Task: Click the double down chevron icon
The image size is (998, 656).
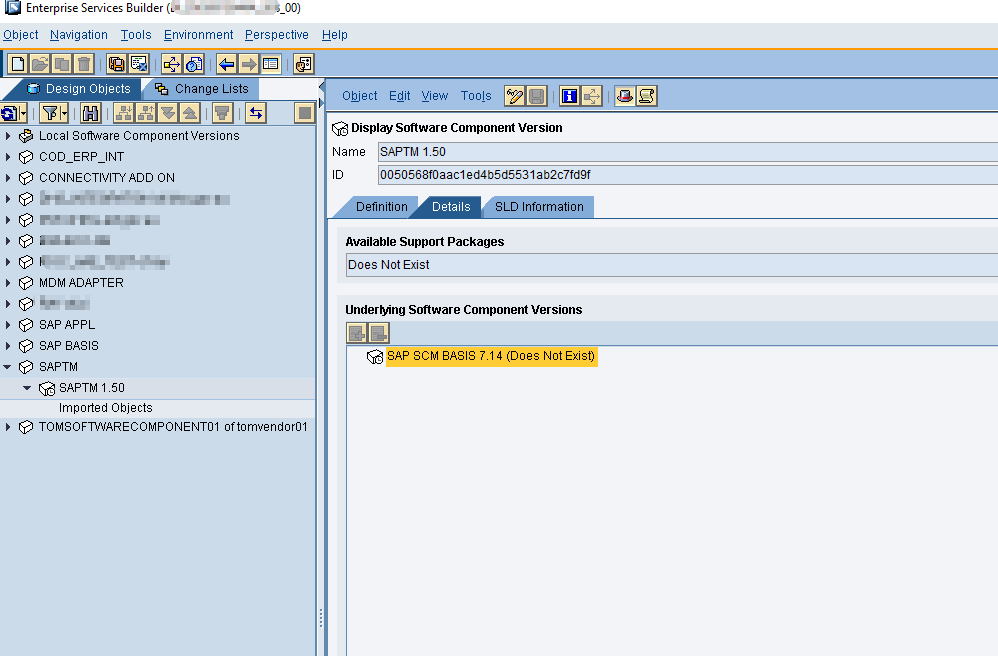Action: (168, 113)
